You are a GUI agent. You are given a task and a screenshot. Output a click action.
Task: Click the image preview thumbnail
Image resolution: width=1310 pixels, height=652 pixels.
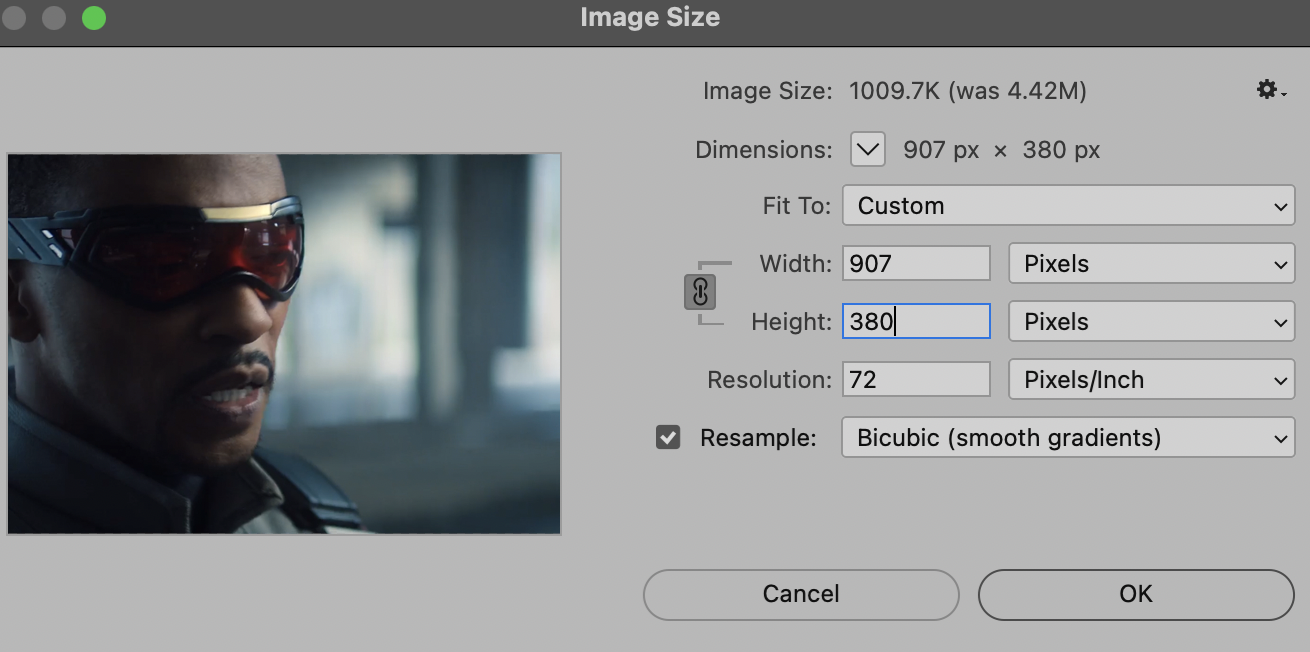coord(284,343)
